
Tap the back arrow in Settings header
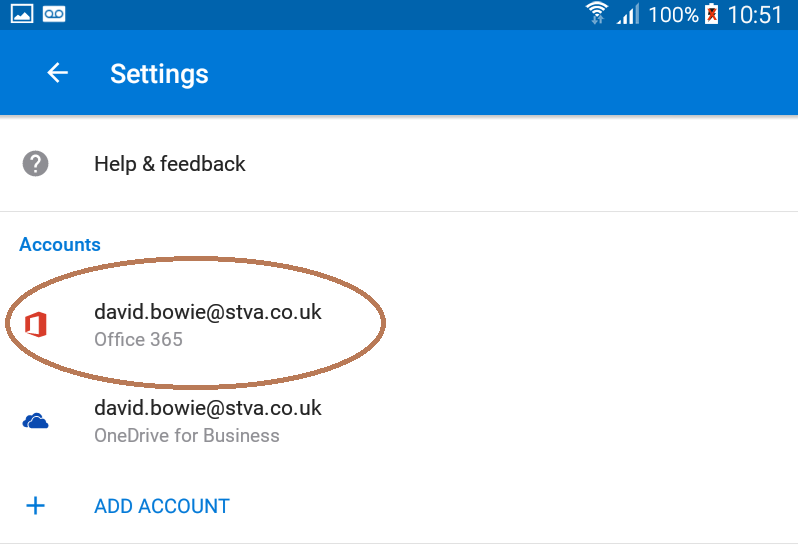(x=57, y=73)
